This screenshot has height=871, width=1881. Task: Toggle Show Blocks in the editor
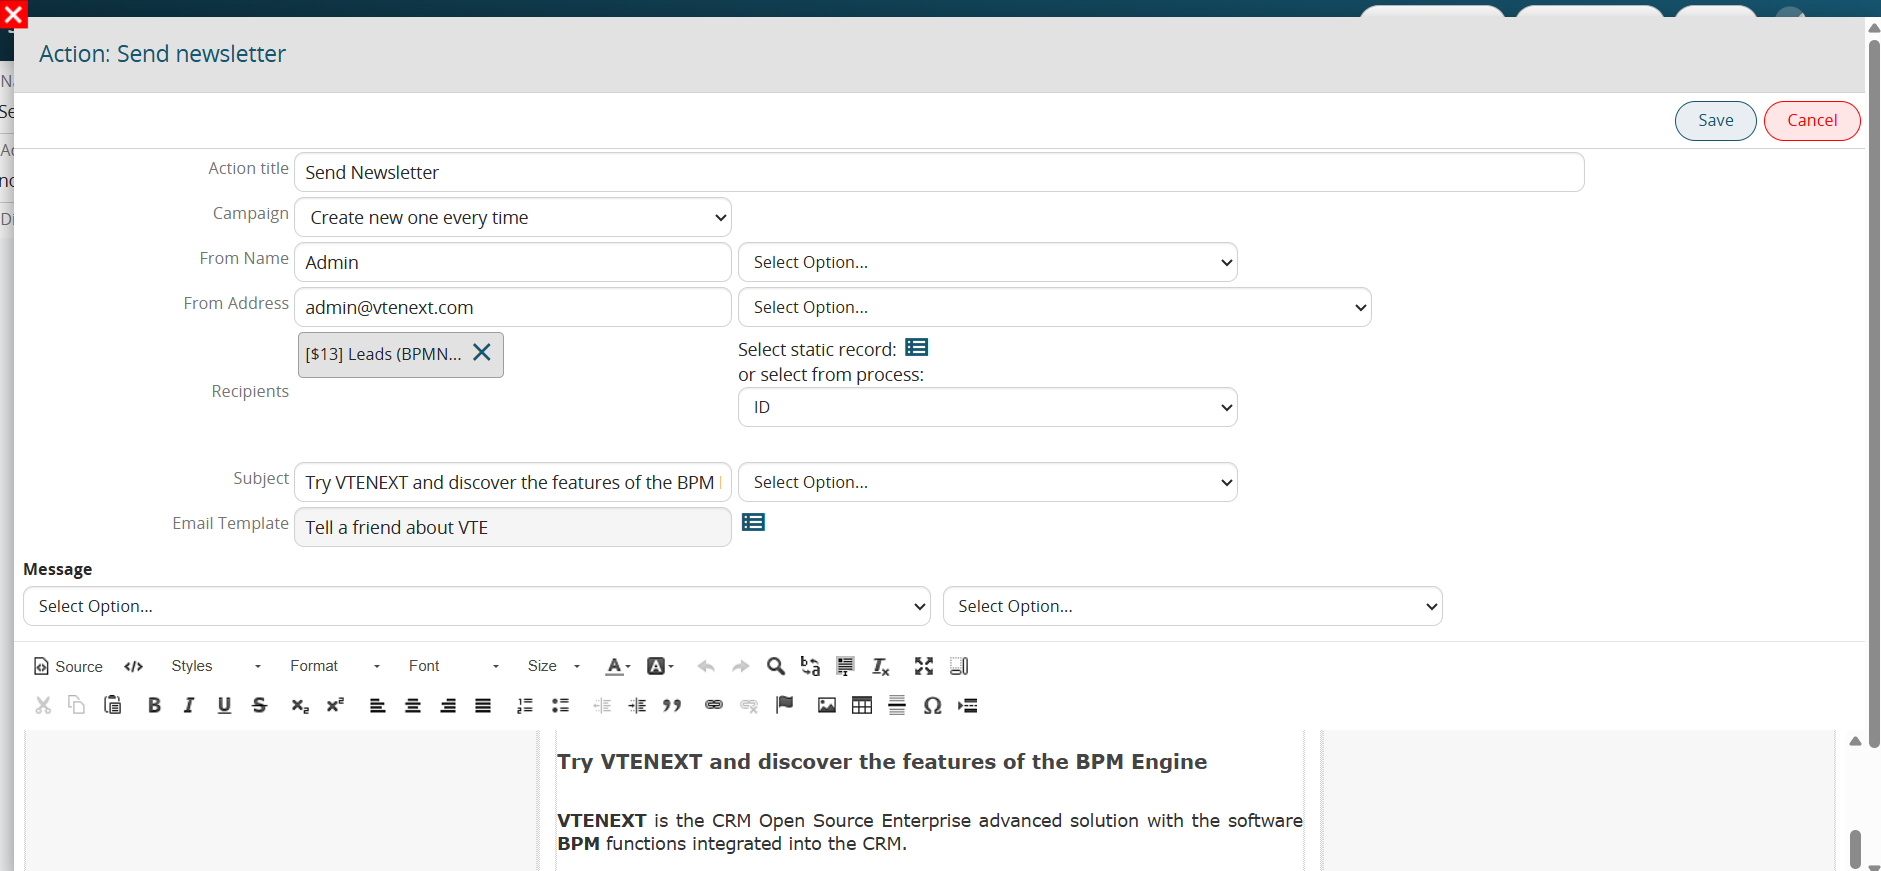point(959,666)
